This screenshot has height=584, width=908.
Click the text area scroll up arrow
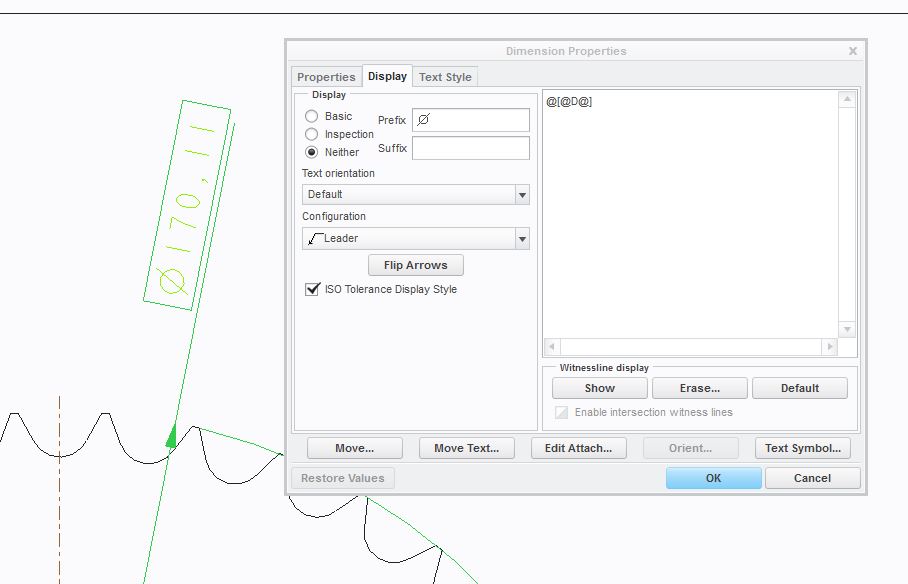[847, 99]
